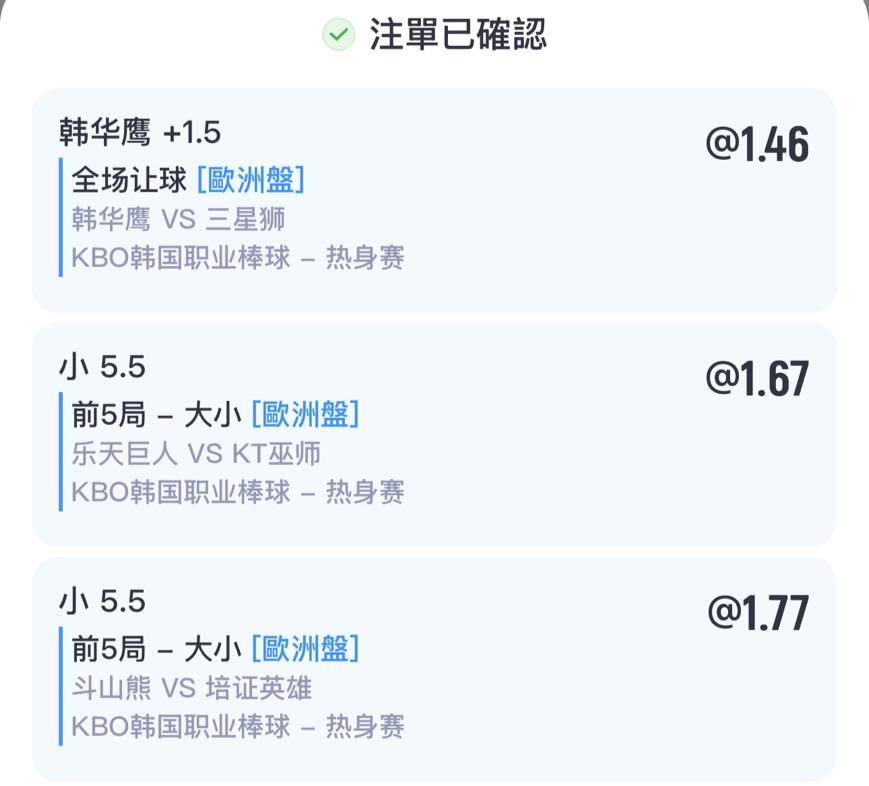Image resolution: width=869 pixels, height=786 pixels.
Task: Tap the @1.77 odds value
Action: [x=757, y=613]
